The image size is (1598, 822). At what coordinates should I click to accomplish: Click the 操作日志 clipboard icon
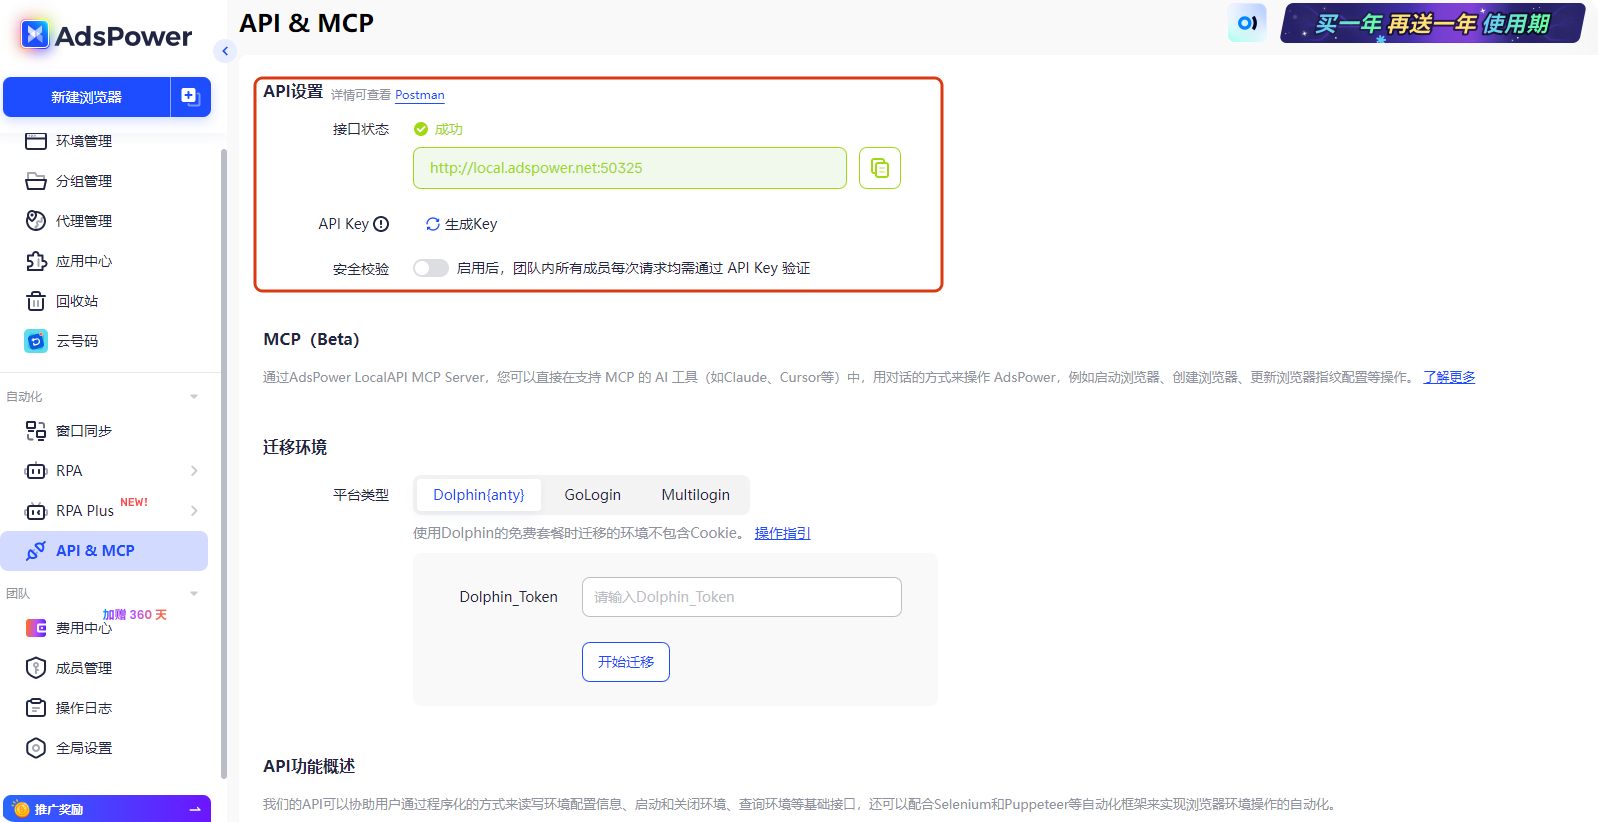[36, 708]
